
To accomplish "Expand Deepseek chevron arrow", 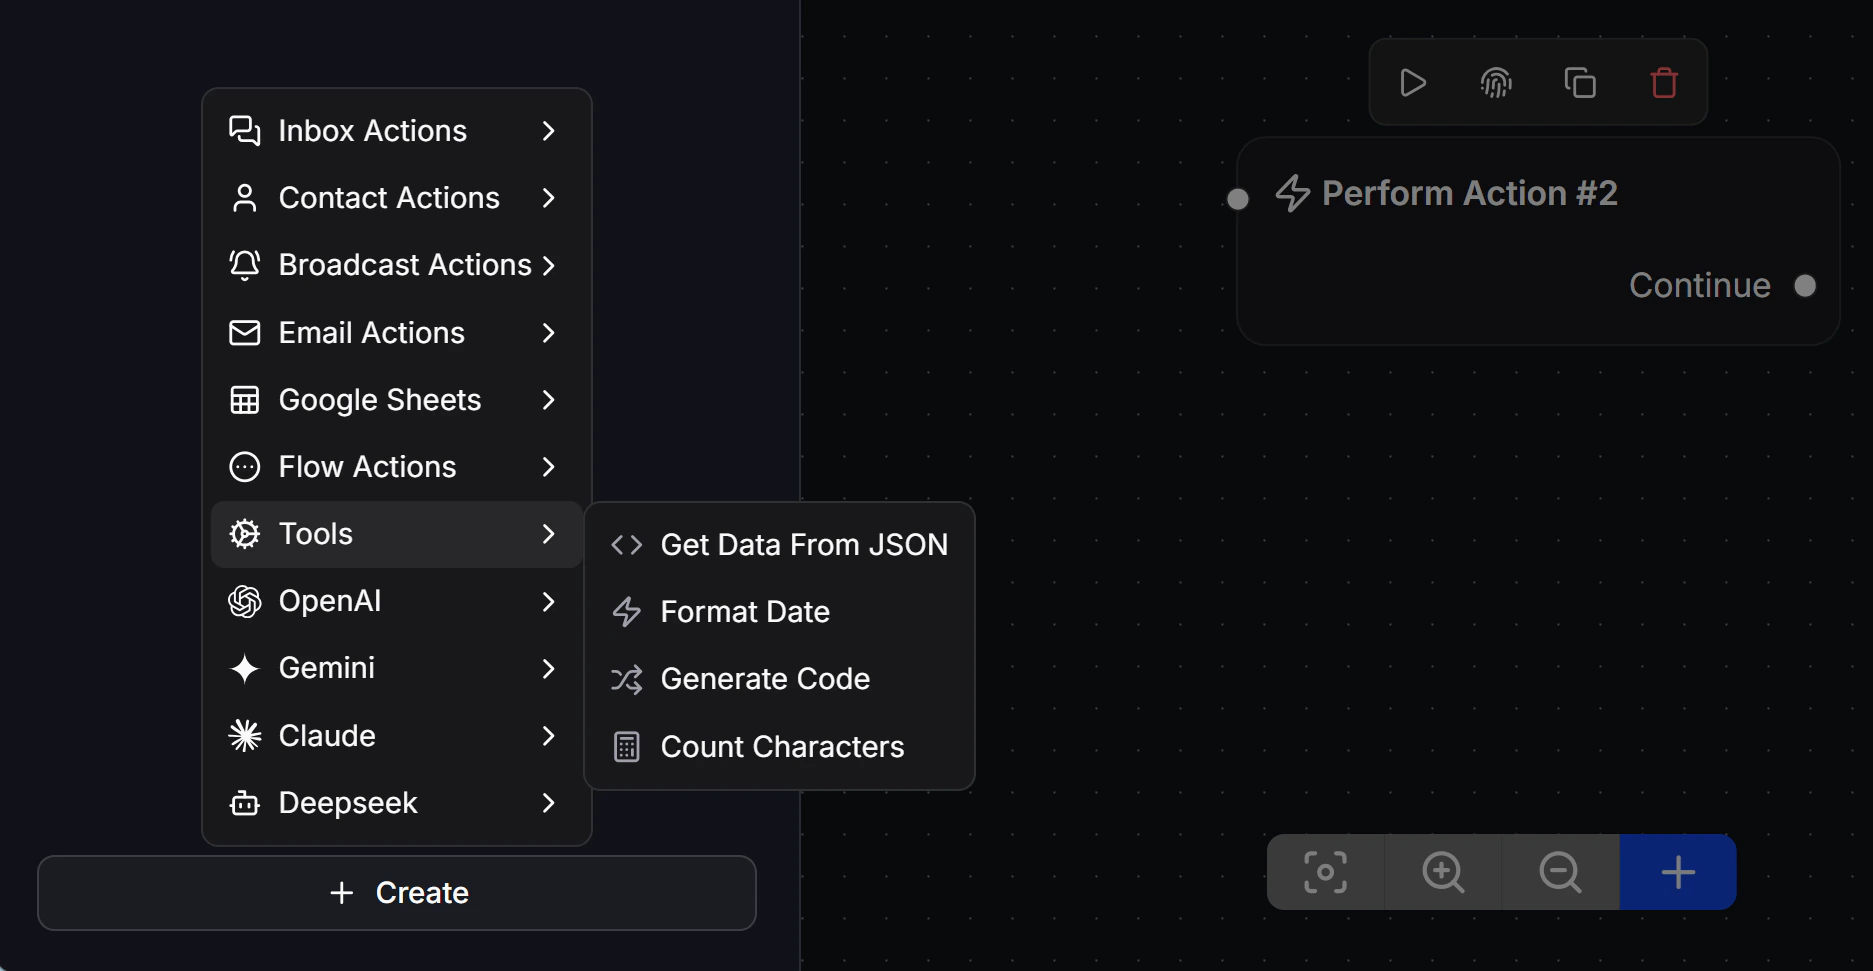I will [x=548, y=803].
